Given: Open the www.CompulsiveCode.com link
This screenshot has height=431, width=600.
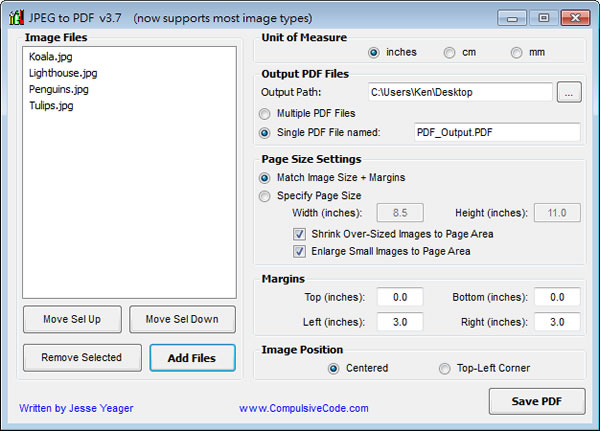Looking at the screenshot, I should 304,408.
